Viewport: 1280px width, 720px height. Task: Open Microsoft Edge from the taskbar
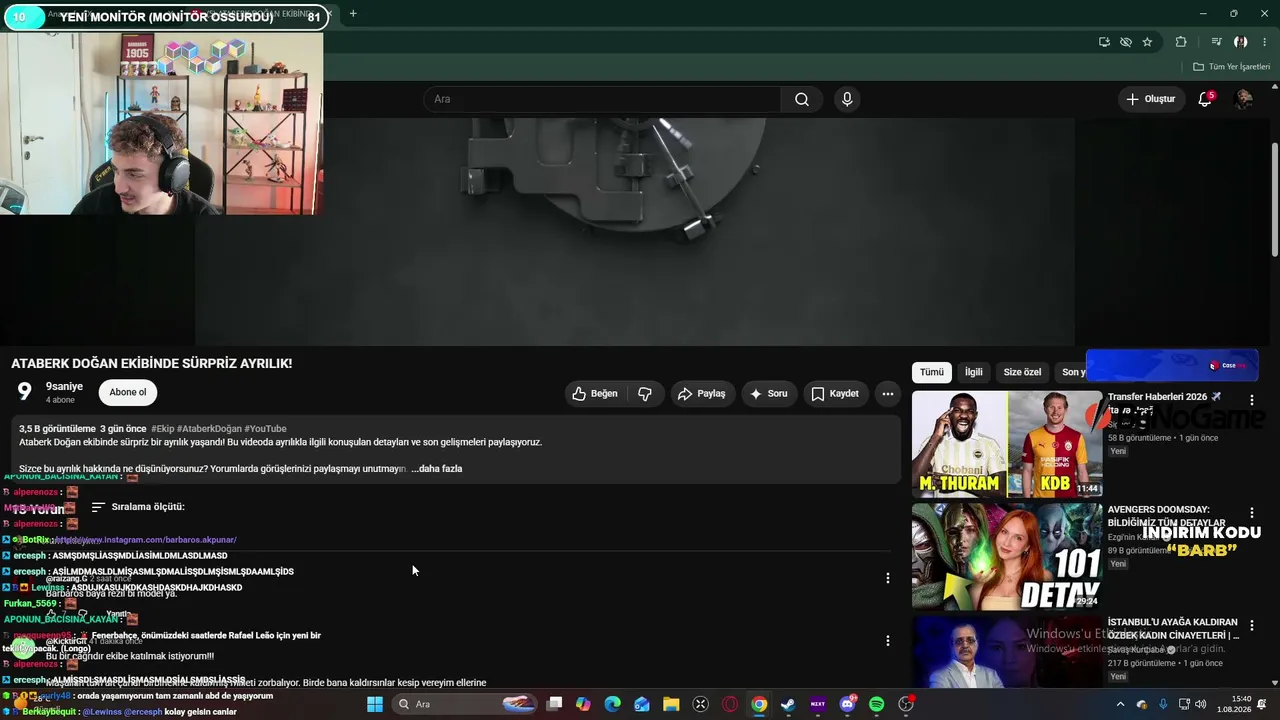(612, 704)
